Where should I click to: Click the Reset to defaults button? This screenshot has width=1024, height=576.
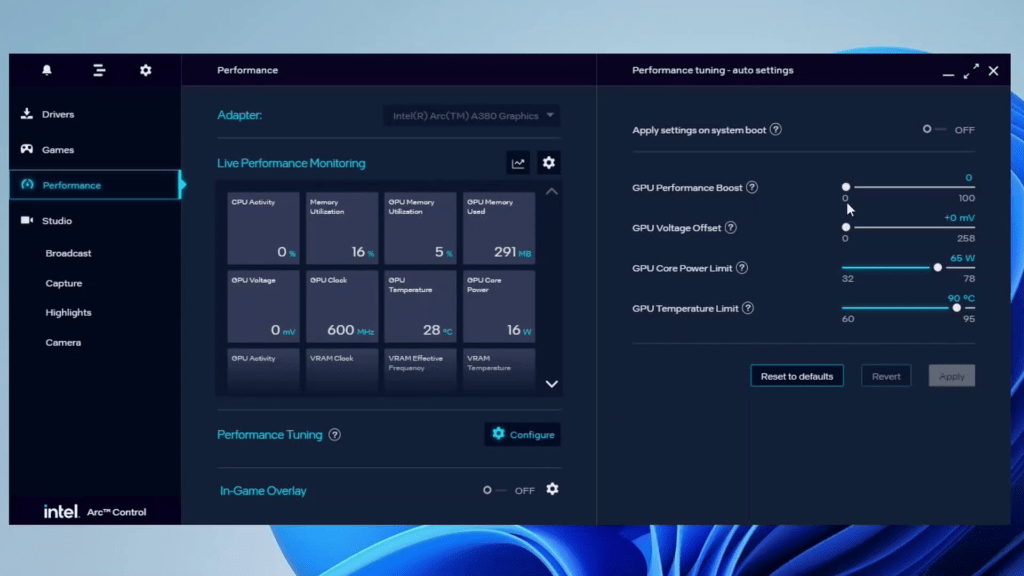click(x=797, y=376)
